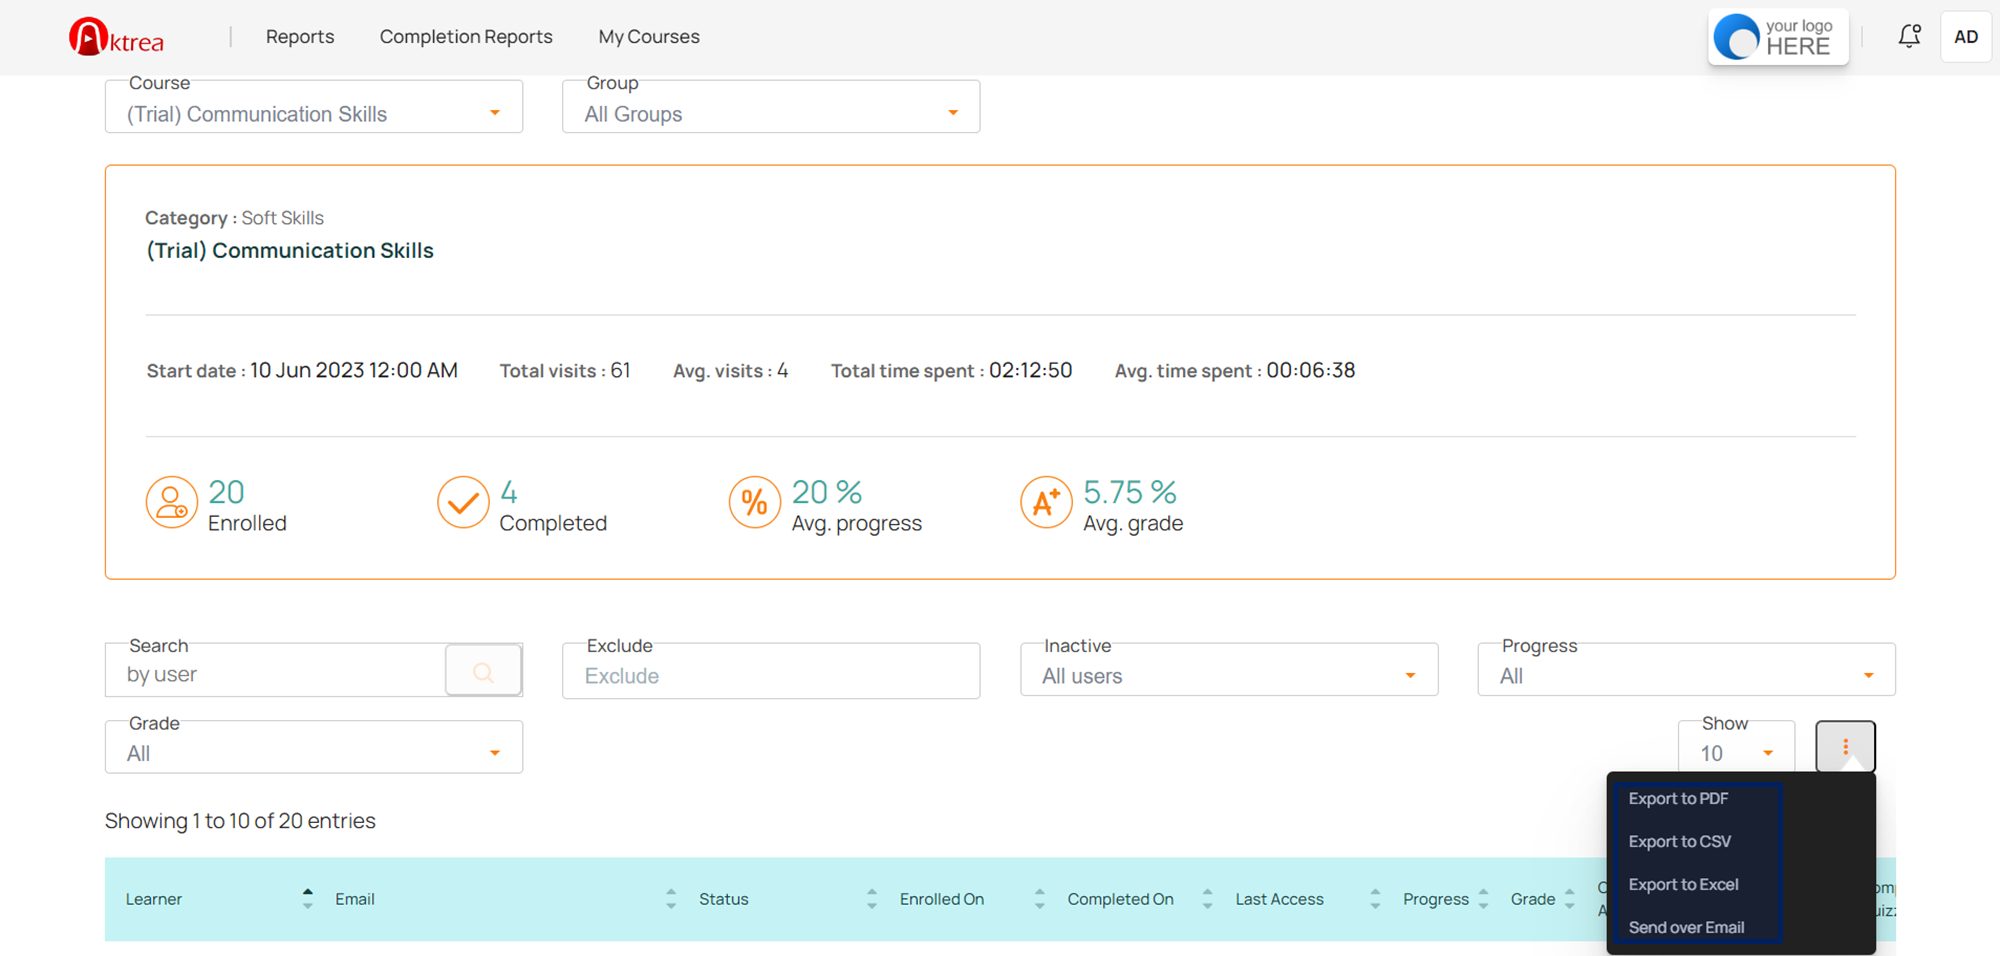2000x956 pixels.
Task: Click the Completed On column header
Action: [x=1121, y=899]
